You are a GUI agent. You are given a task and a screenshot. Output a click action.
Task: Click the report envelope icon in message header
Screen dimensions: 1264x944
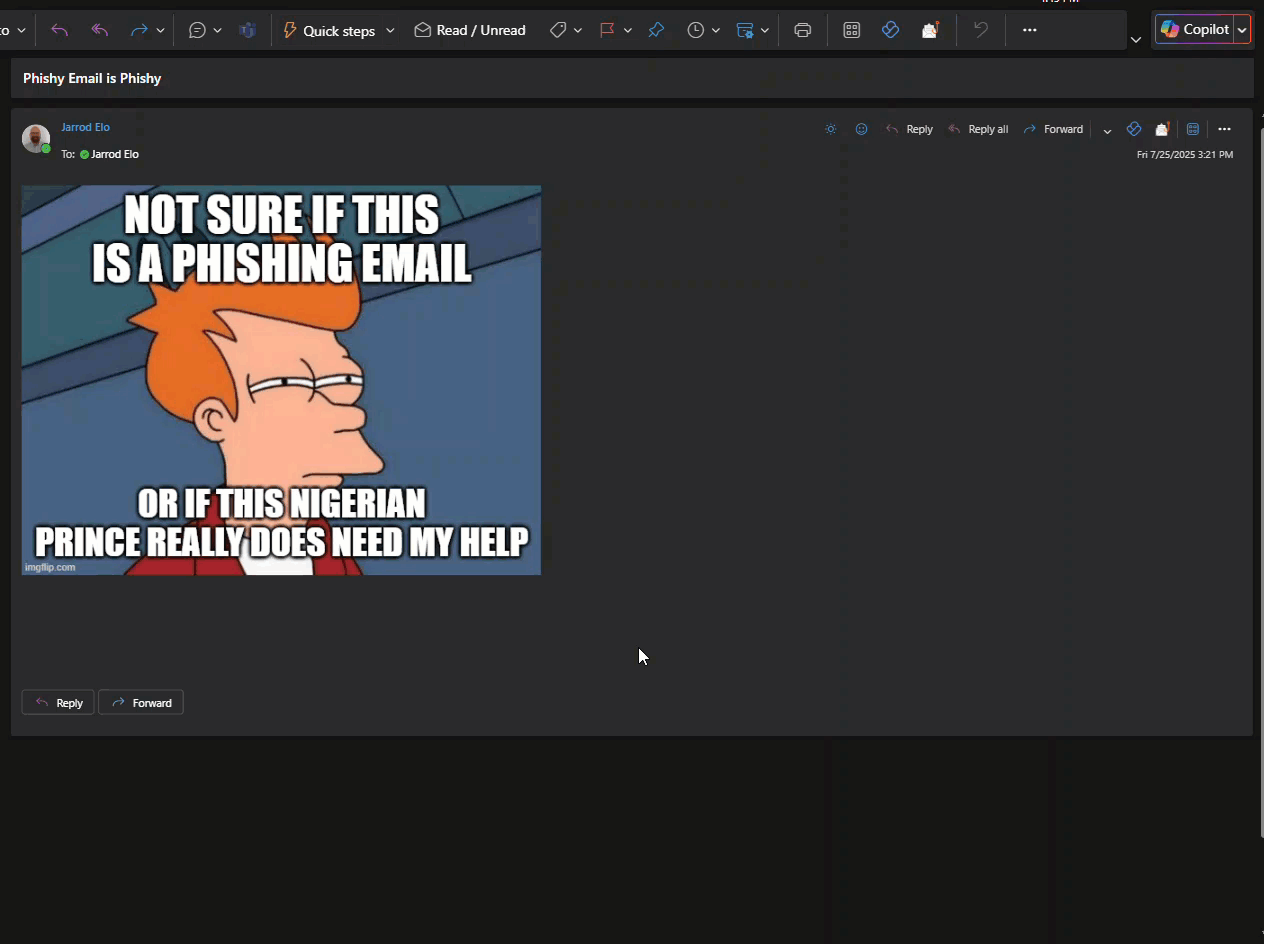(x=1163, y=129)
